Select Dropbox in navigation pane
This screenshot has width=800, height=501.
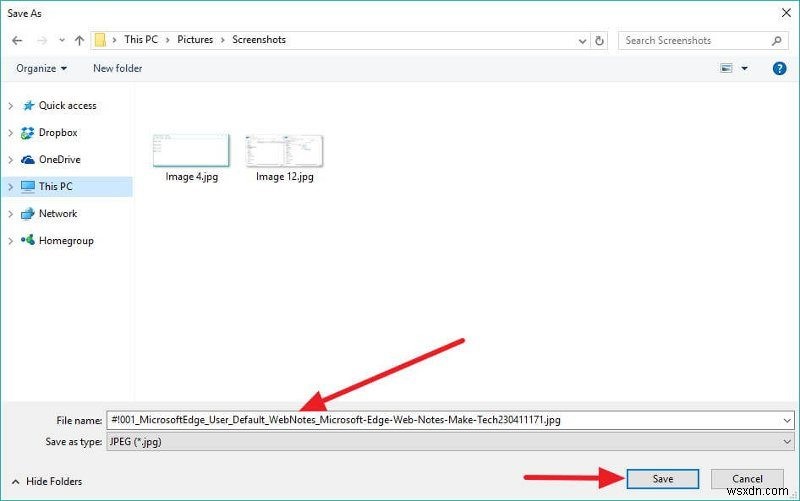58,133
